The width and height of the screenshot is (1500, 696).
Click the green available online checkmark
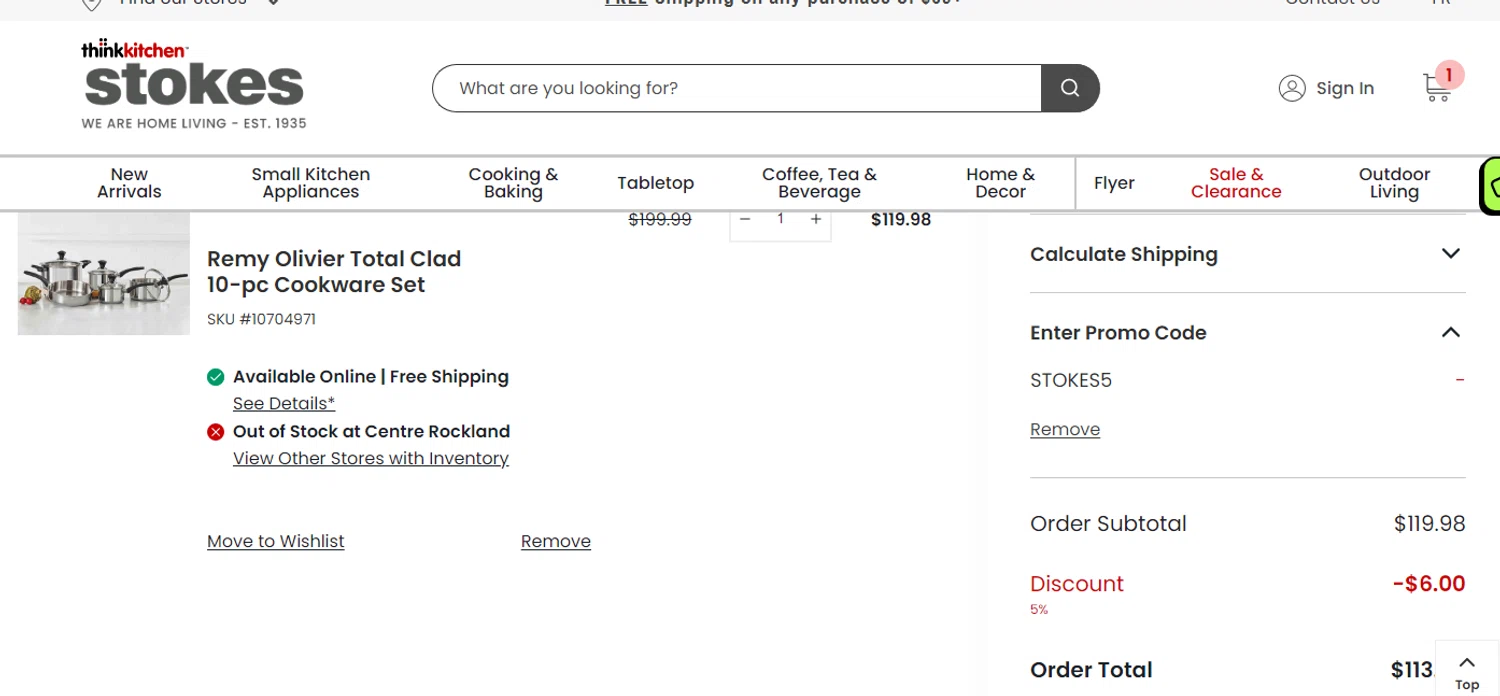point(215,377)
